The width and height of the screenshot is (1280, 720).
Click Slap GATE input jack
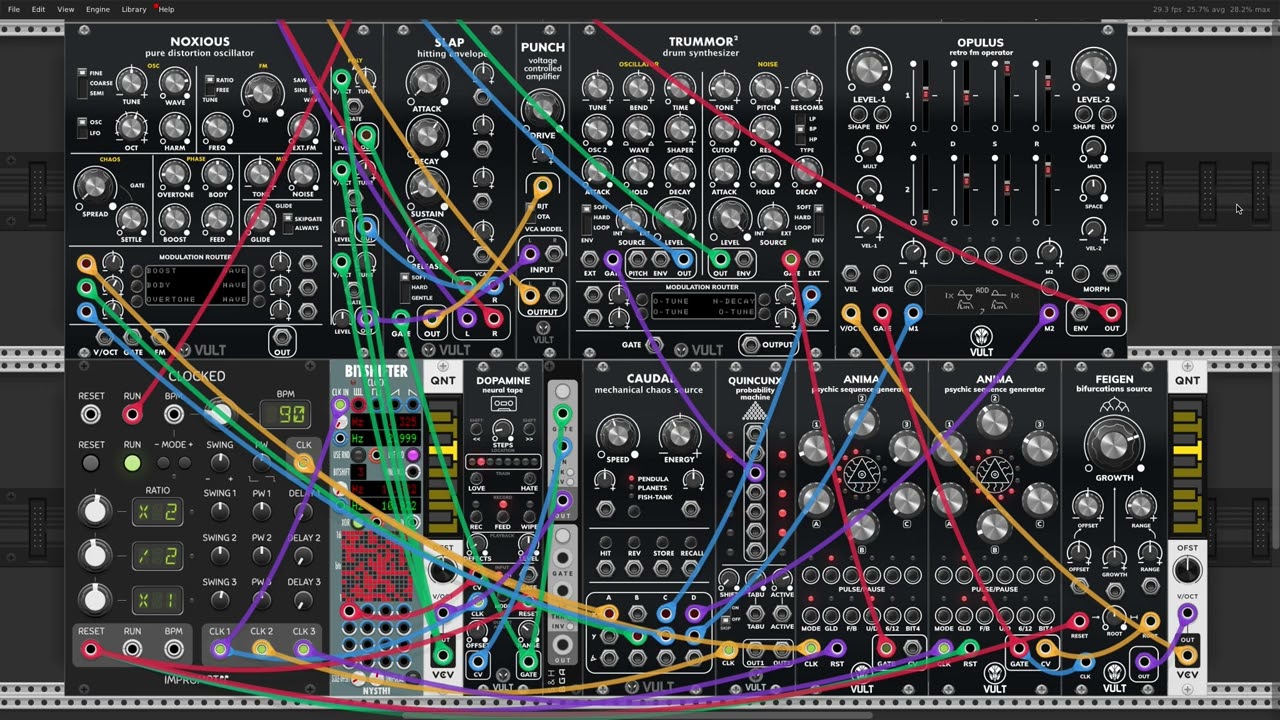coord(401,319)
